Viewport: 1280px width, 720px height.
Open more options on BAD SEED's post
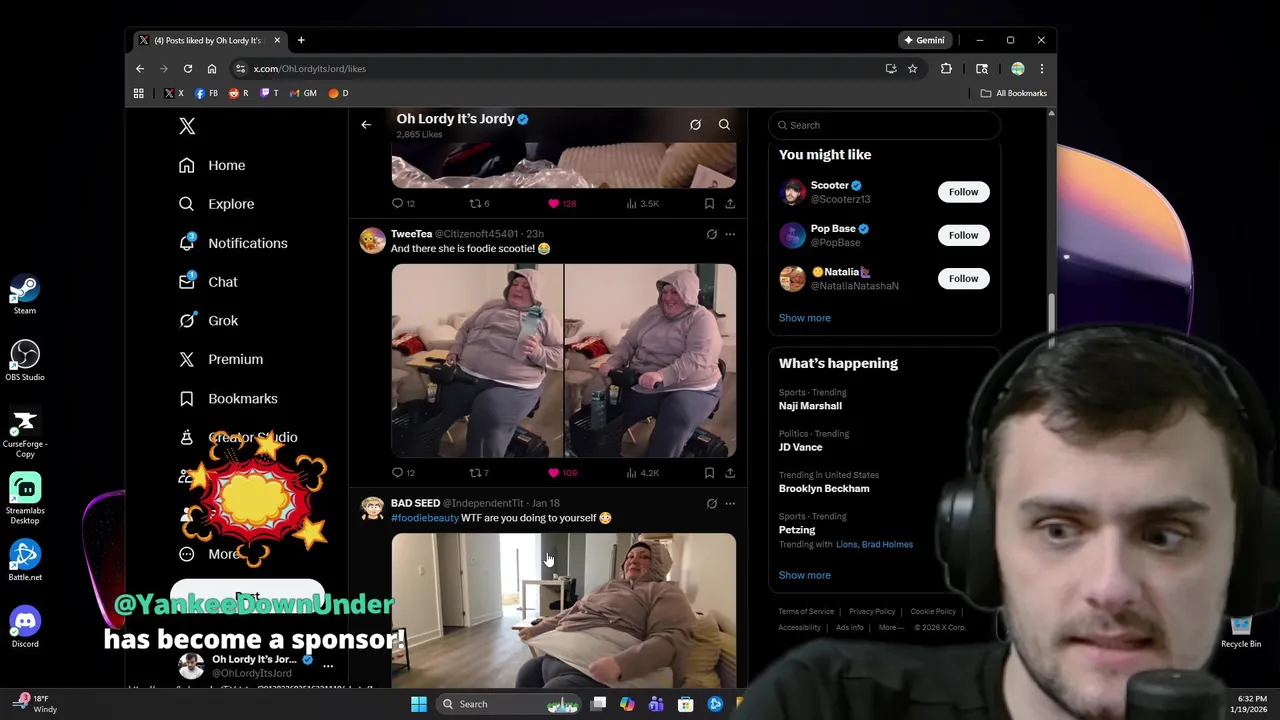click(730, 503)
